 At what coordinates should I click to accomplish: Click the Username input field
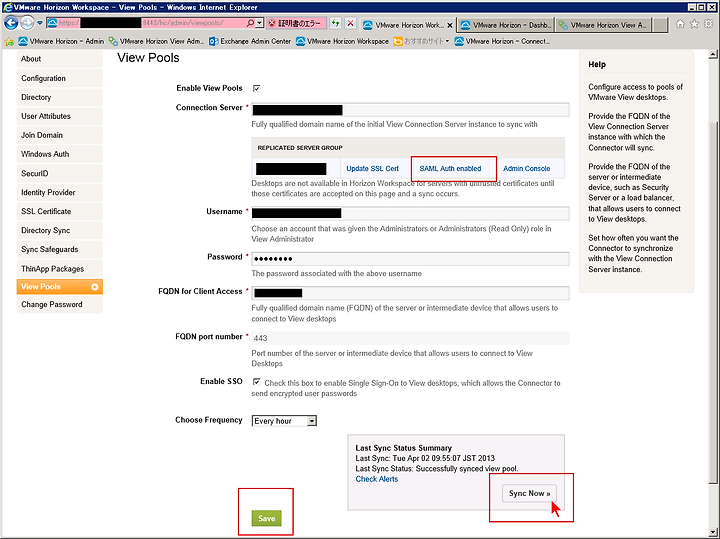point(410,213)
